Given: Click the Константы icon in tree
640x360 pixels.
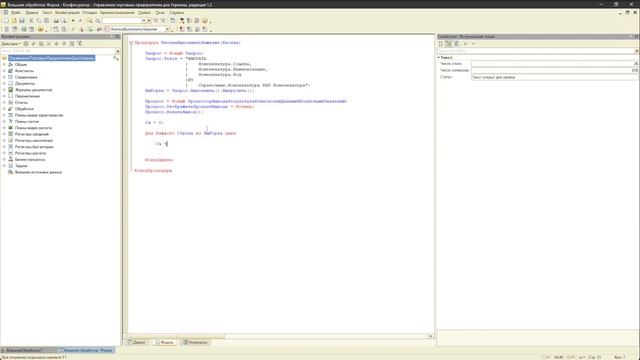Looking at the screenshot, I should (11, 71).
